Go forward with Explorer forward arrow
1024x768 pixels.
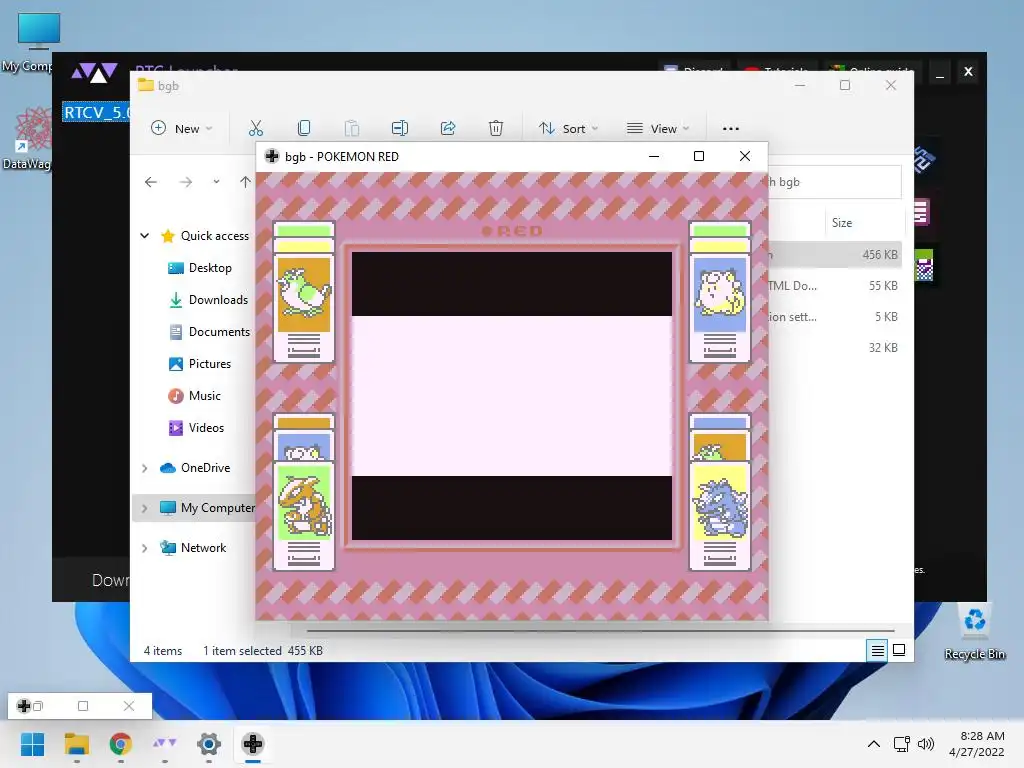click(x=186, y=182)
